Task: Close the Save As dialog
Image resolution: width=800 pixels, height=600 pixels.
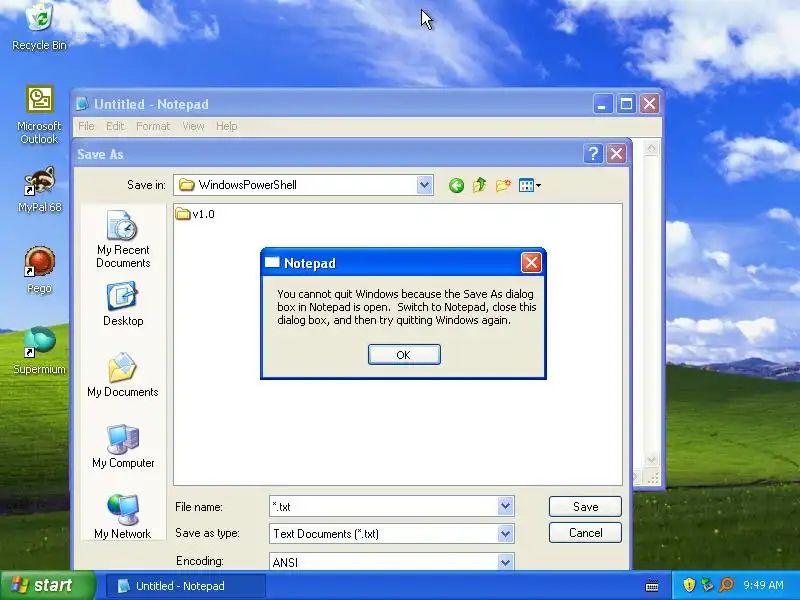Action: coord(616,154)
